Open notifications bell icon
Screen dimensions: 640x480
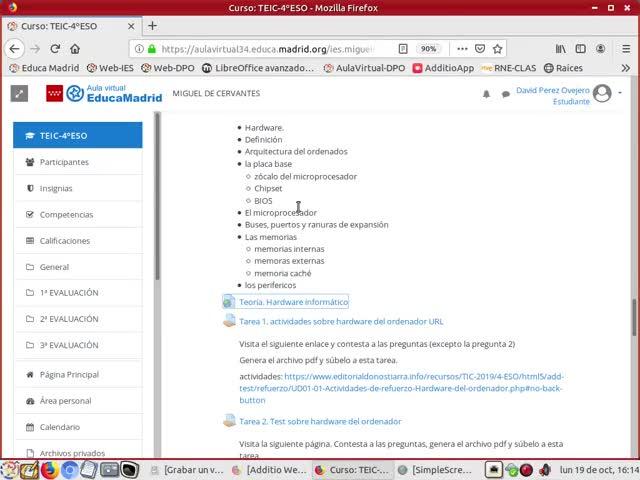486,94
